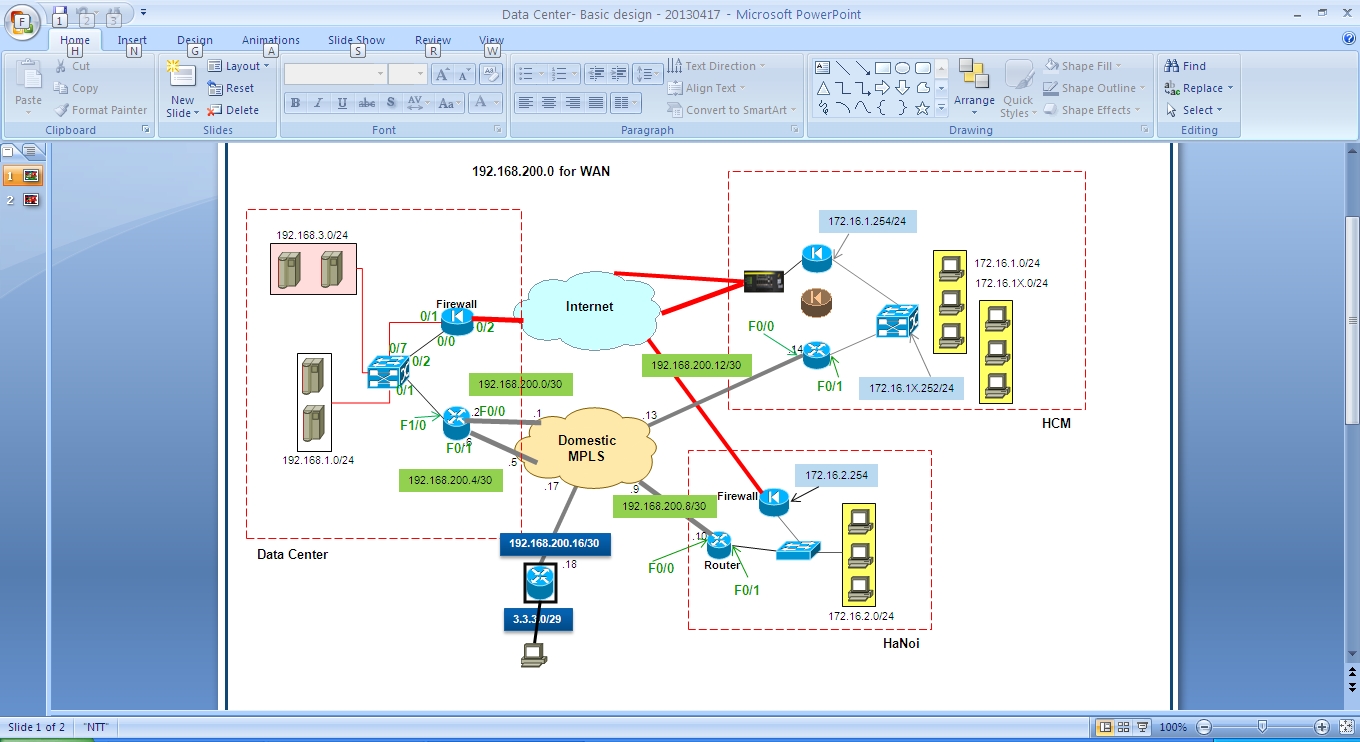The image size is (1360, 742).
Task: Open the Layout dropdown
Action: coord(240,66)
